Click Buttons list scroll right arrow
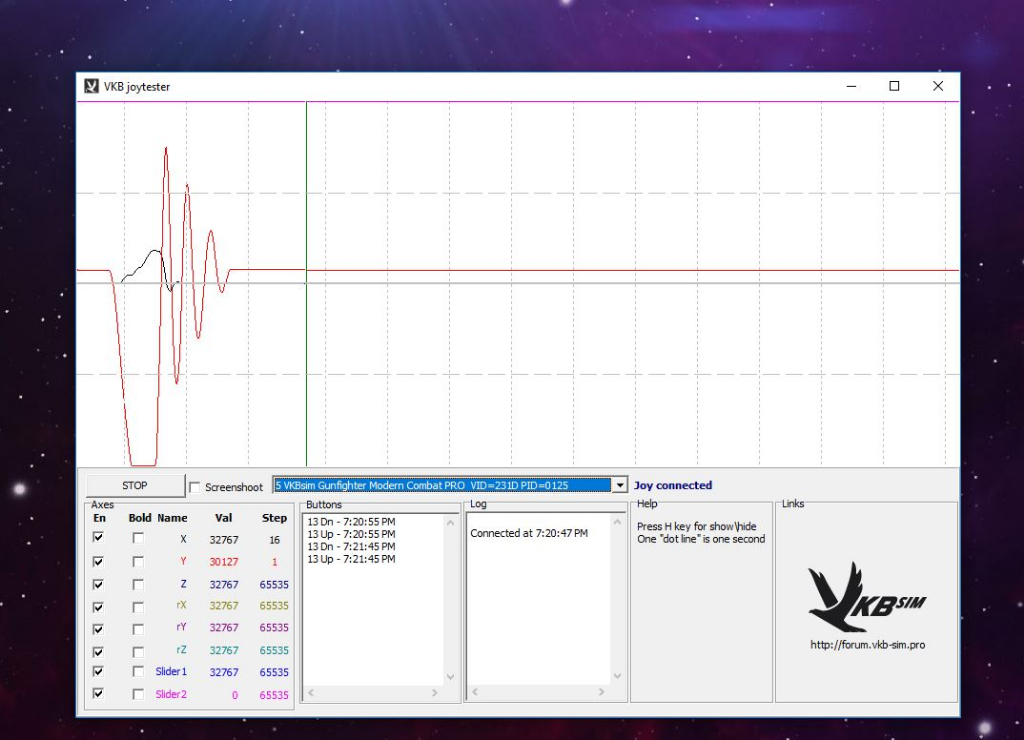Viewport: 1024px width, 740px height. click(x=435, y=692)
